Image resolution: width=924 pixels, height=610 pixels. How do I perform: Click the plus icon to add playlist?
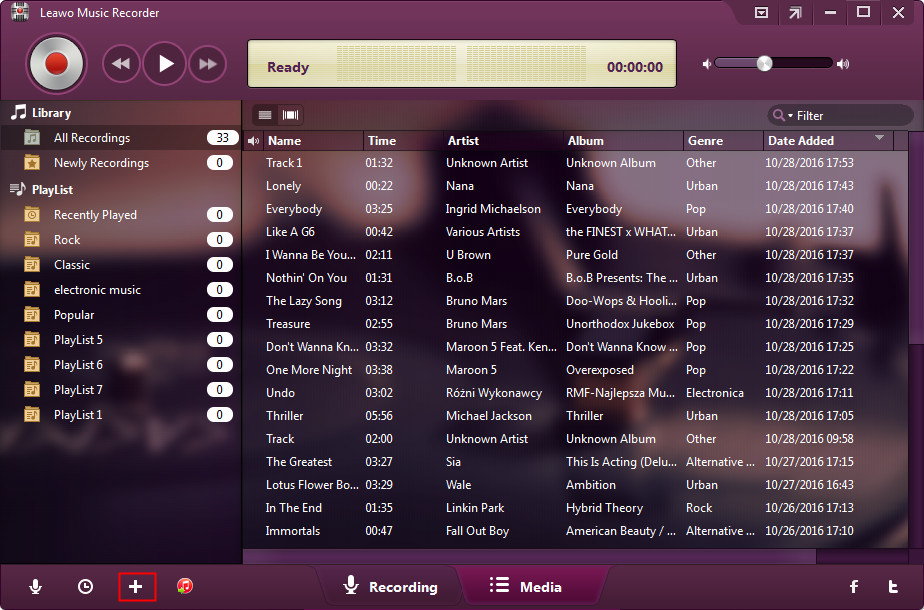click(x=136, y=587)
